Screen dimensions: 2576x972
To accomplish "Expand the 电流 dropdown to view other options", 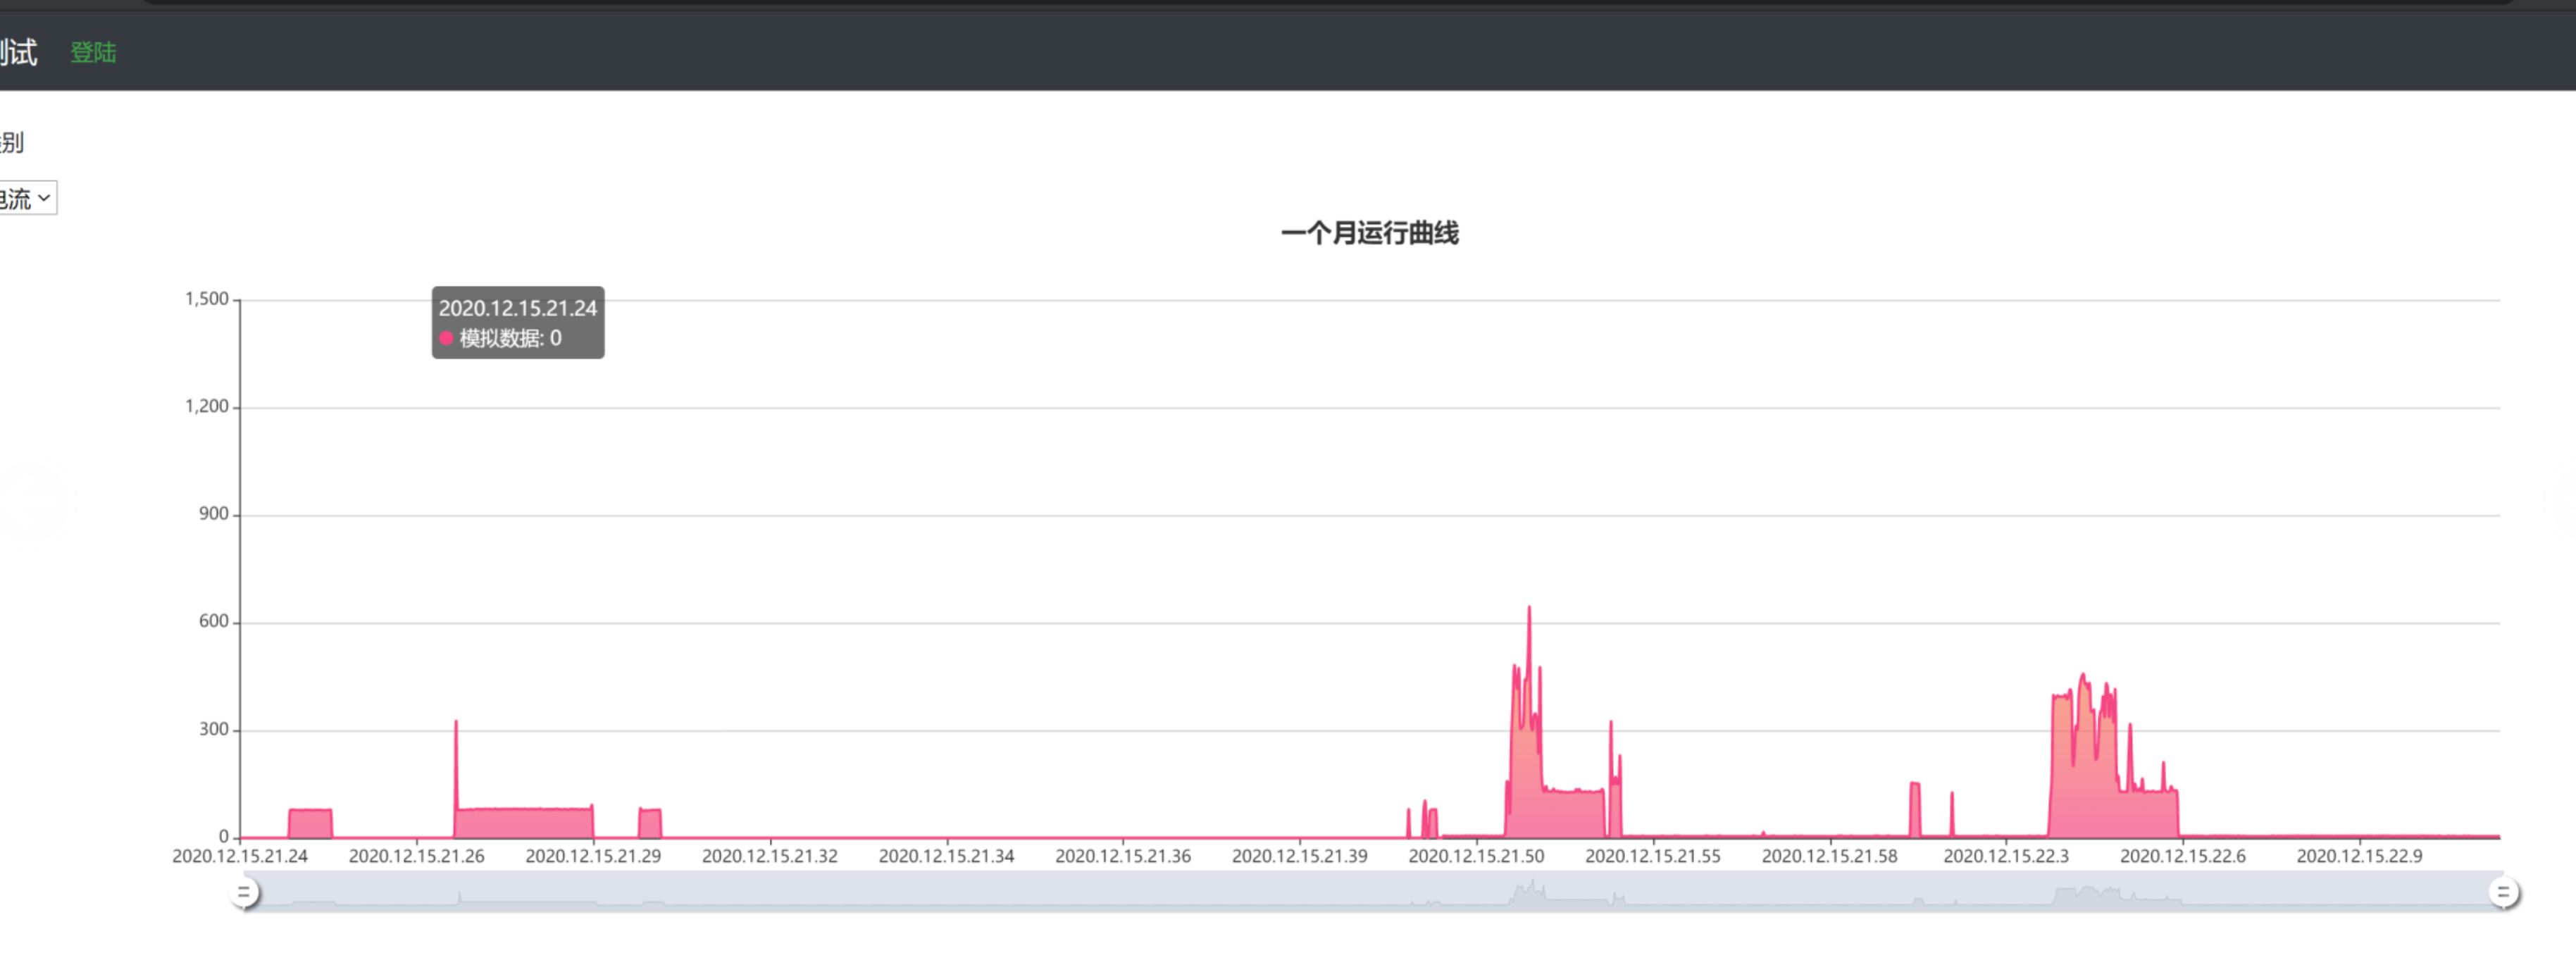I will click(x=28, y=198).
